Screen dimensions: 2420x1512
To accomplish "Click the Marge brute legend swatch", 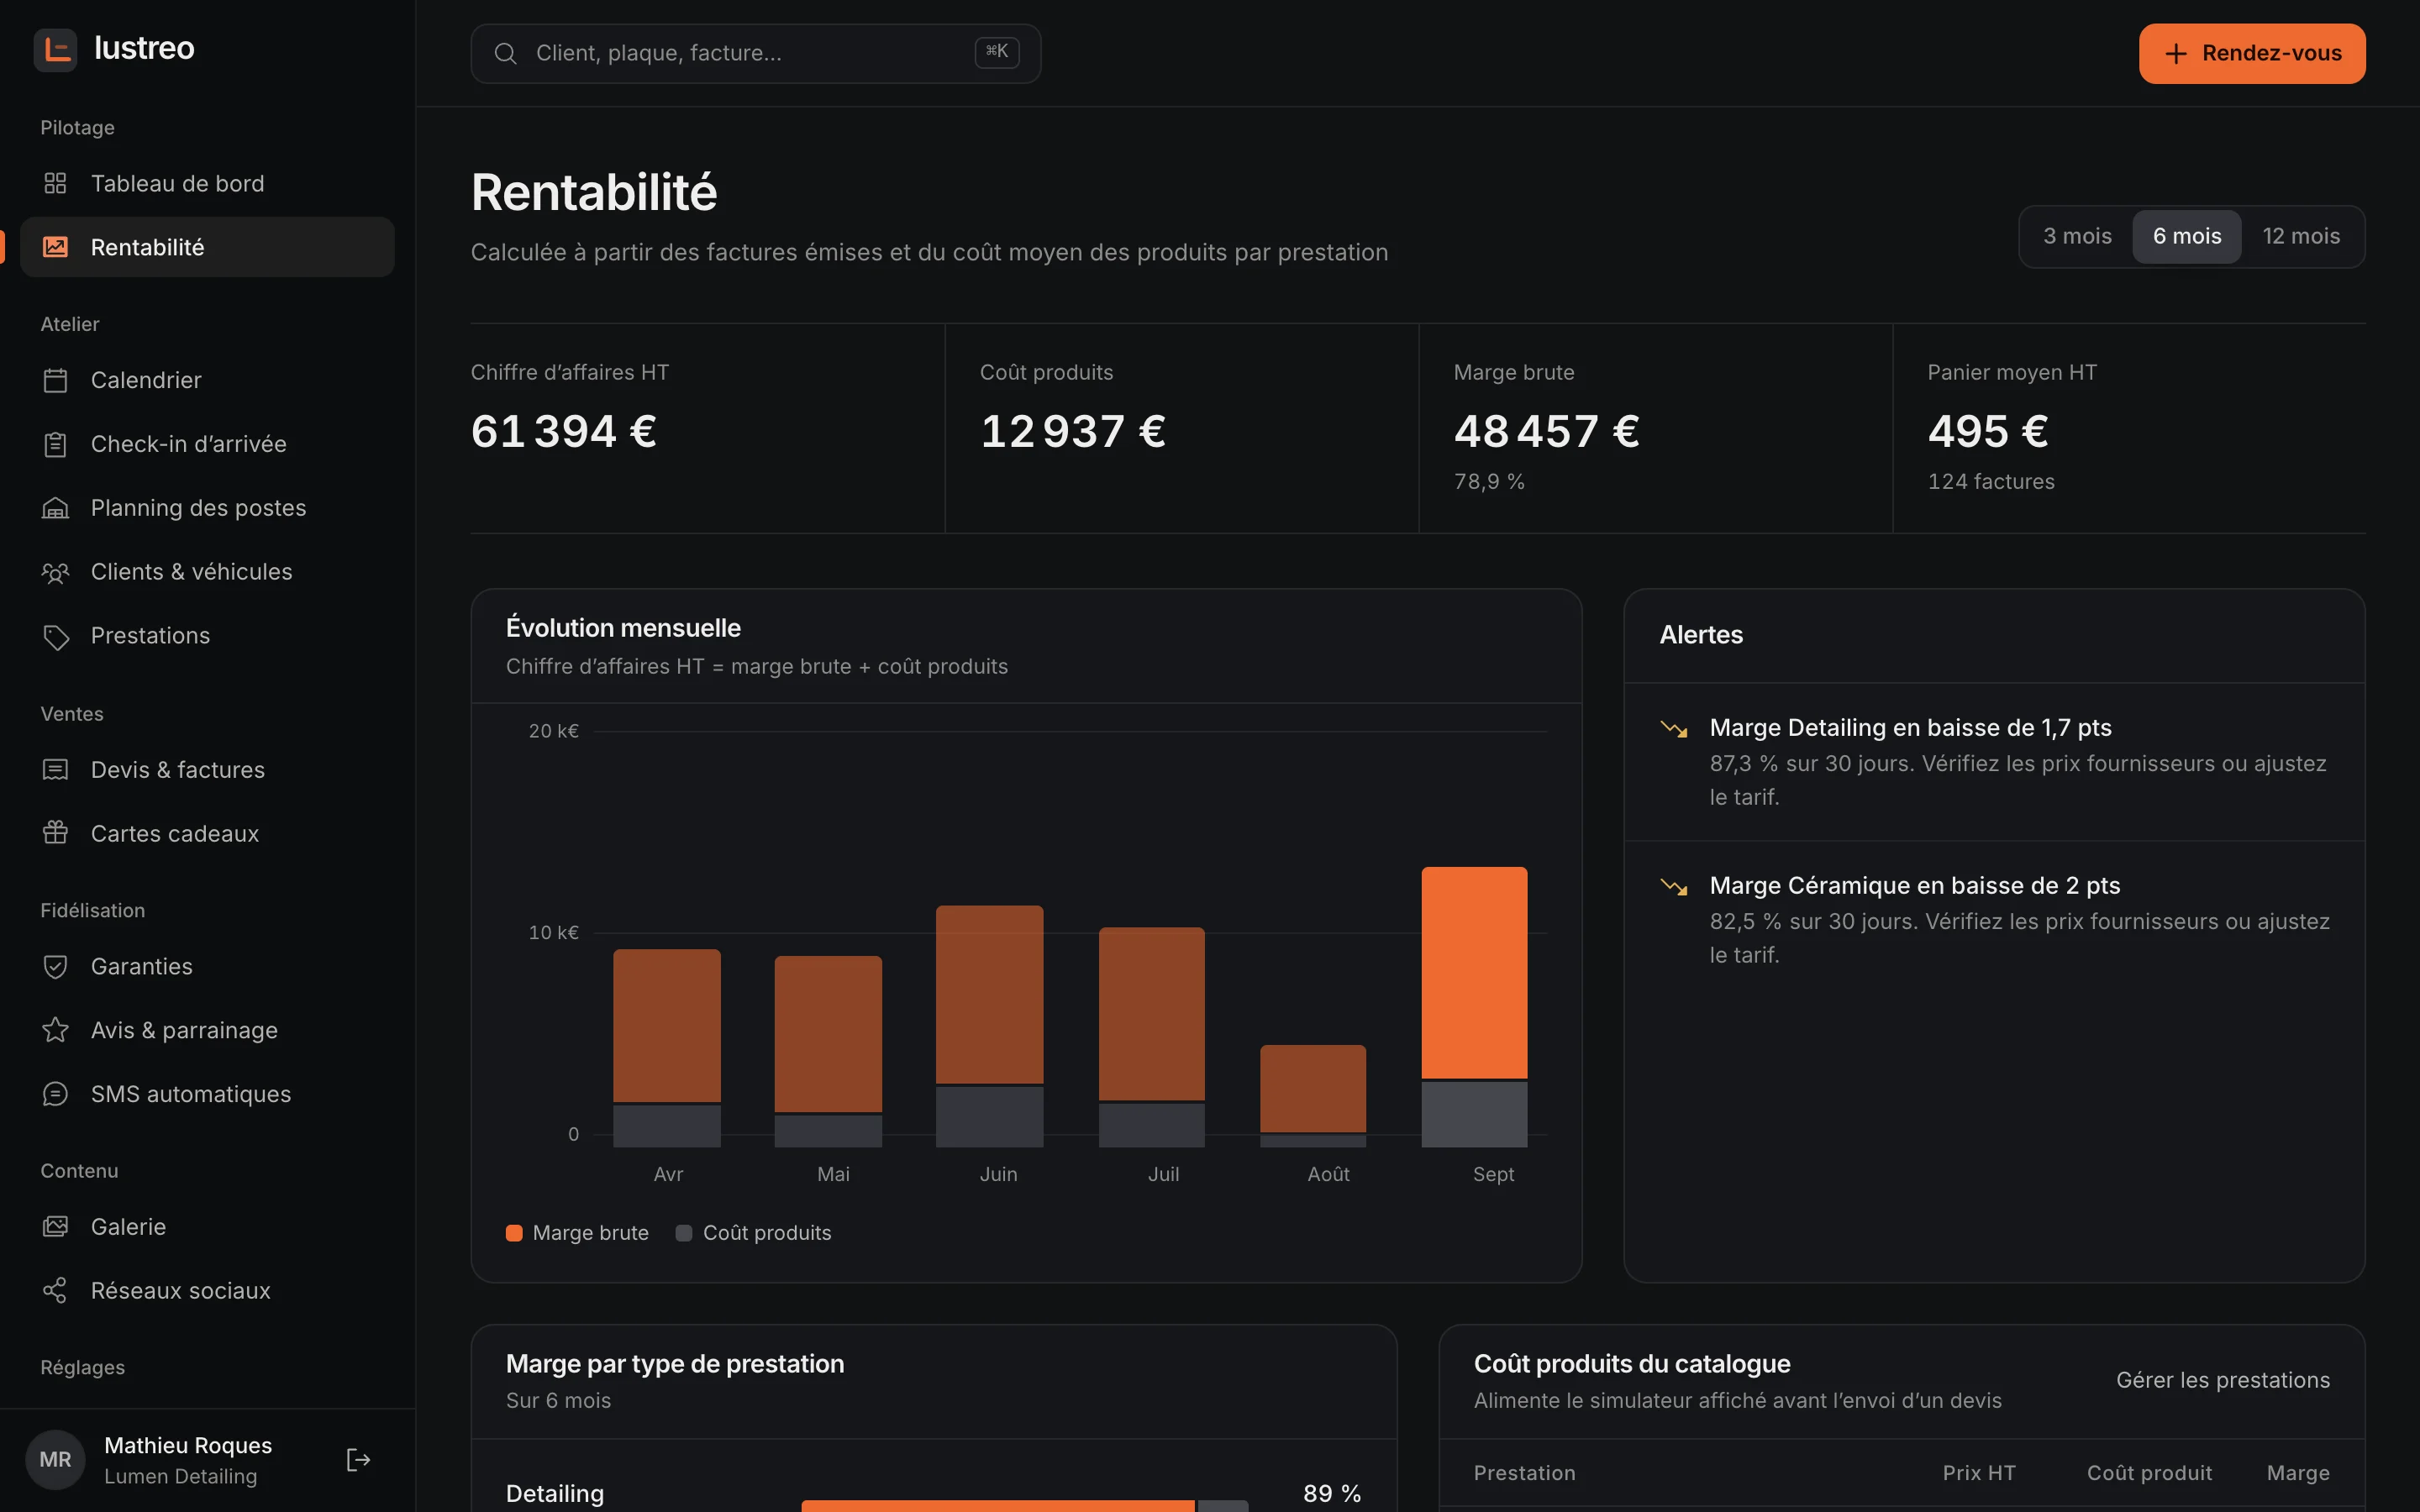I will coord(514,1233).
